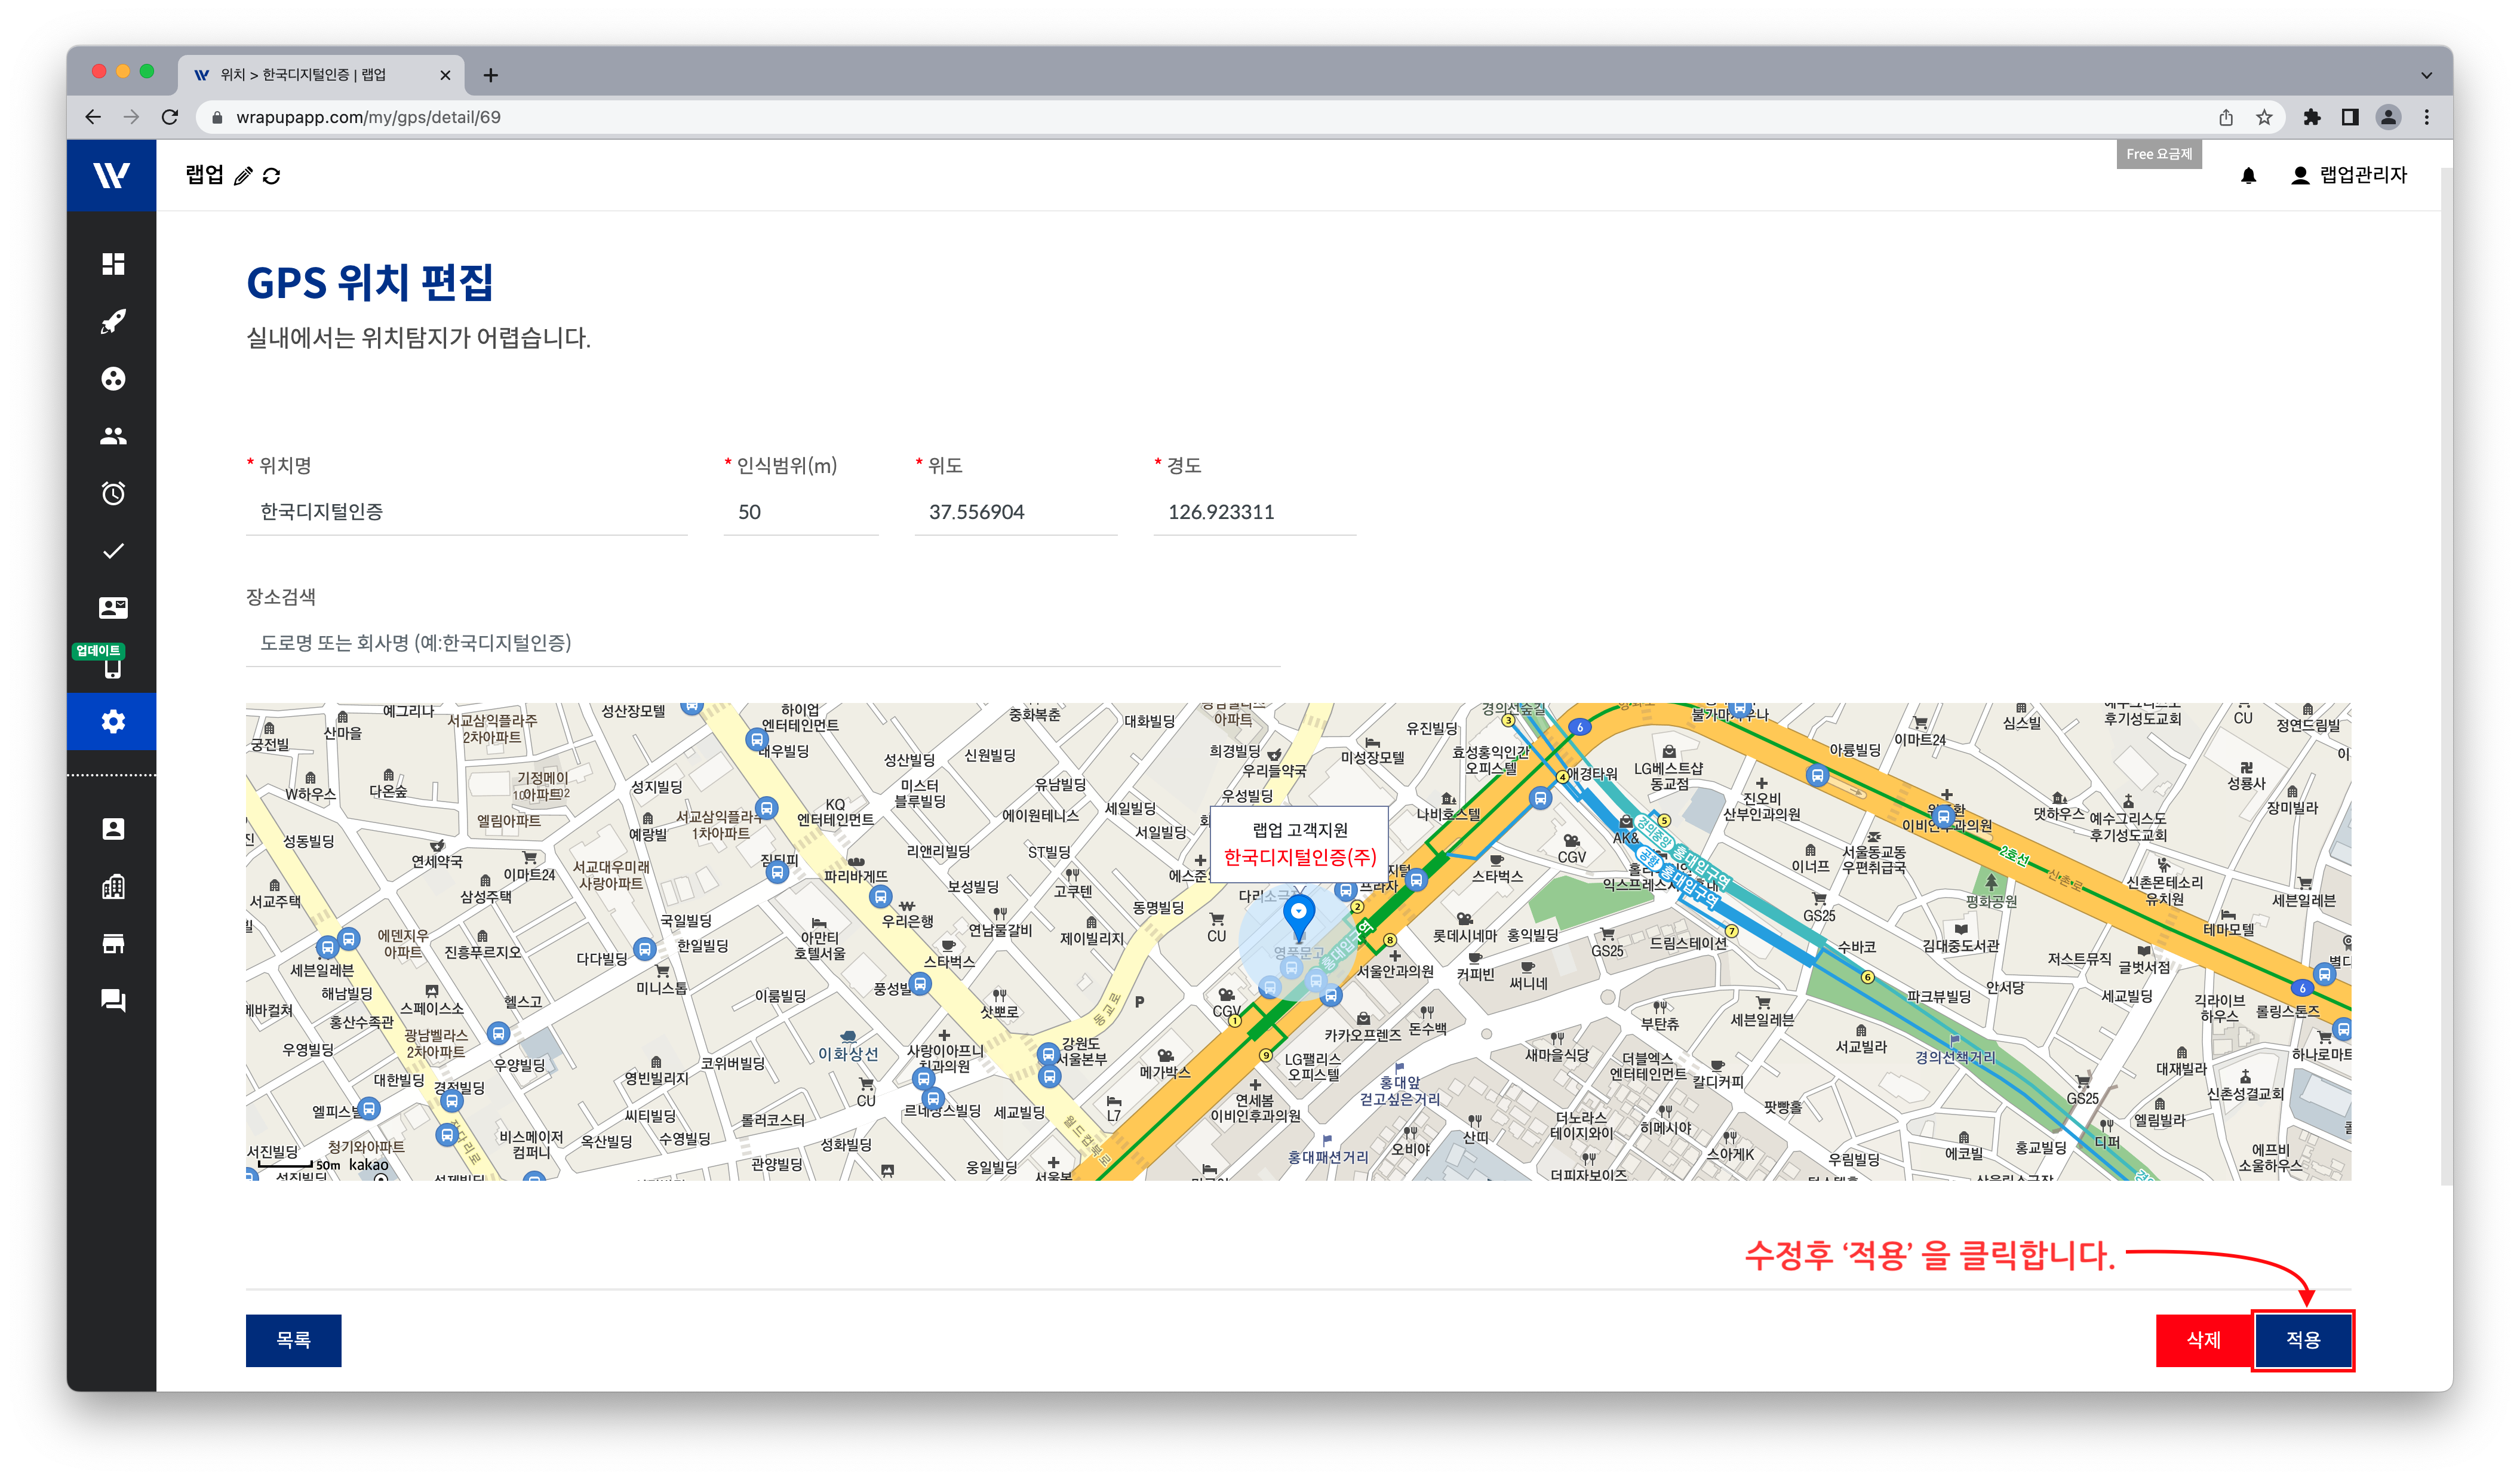This screenshot has width=2520, height=1480.
Task: Open the ID card icon
Action: coord(113,608)
